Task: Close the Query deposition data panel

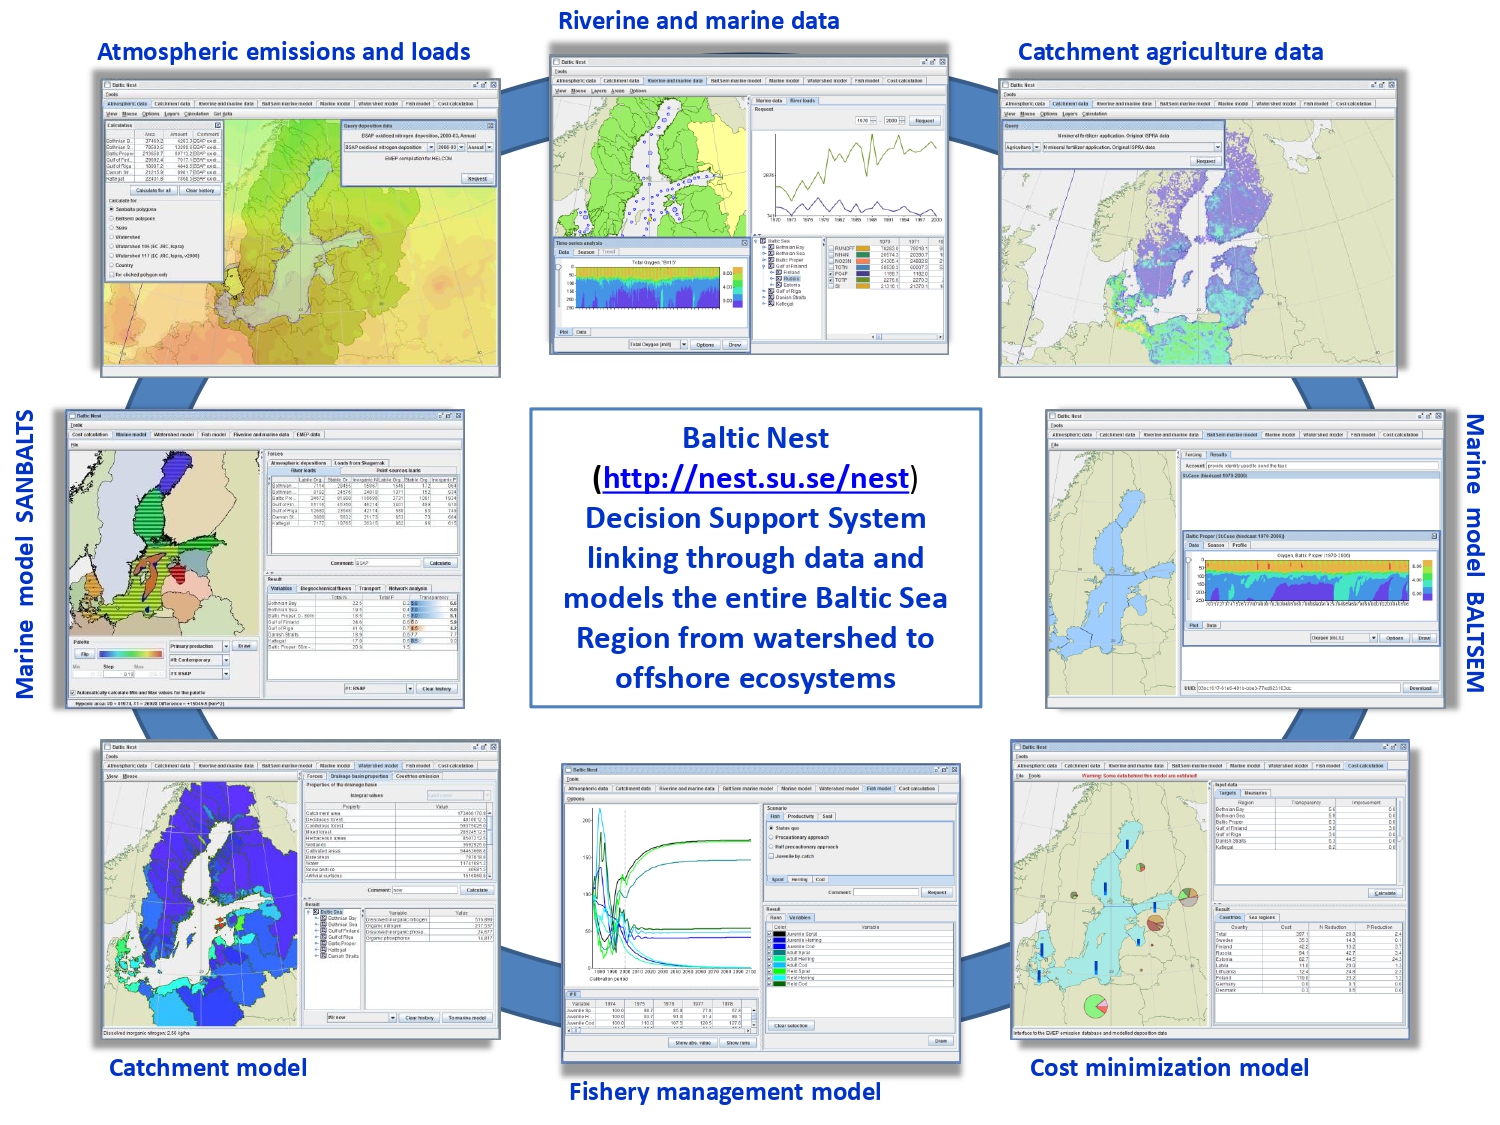Action: coord(490,126)
